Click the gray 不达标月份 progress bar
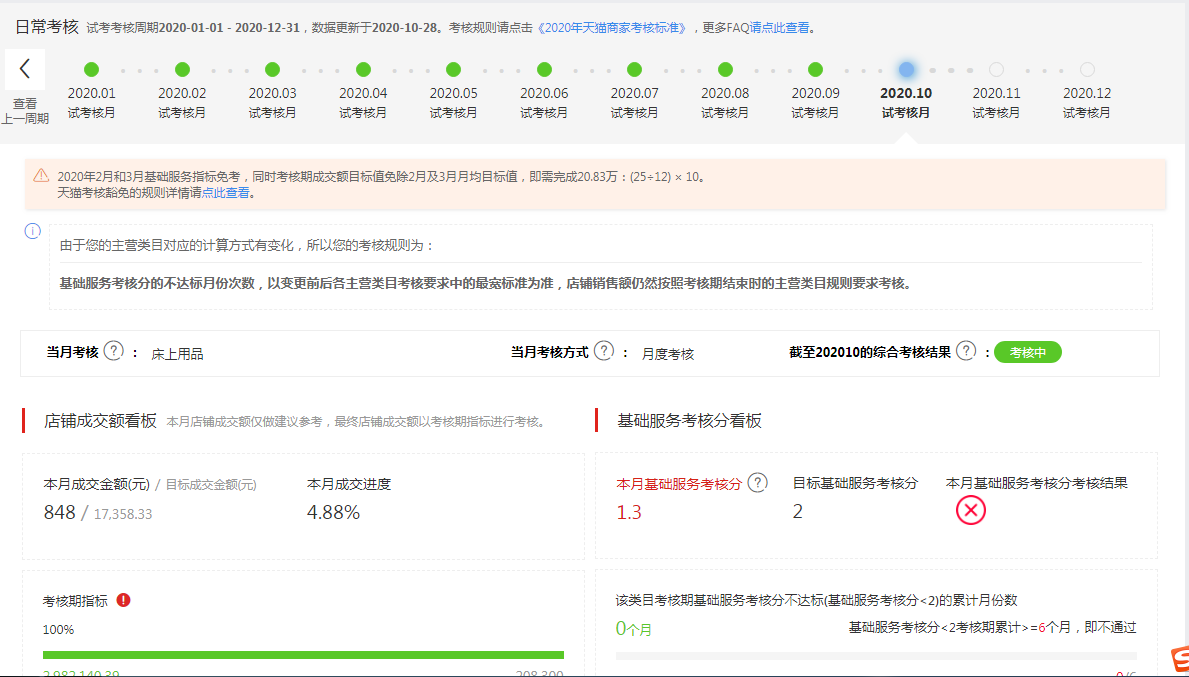Image resolution: width=1189 pixels, height=677 pixels. point(876,656)
